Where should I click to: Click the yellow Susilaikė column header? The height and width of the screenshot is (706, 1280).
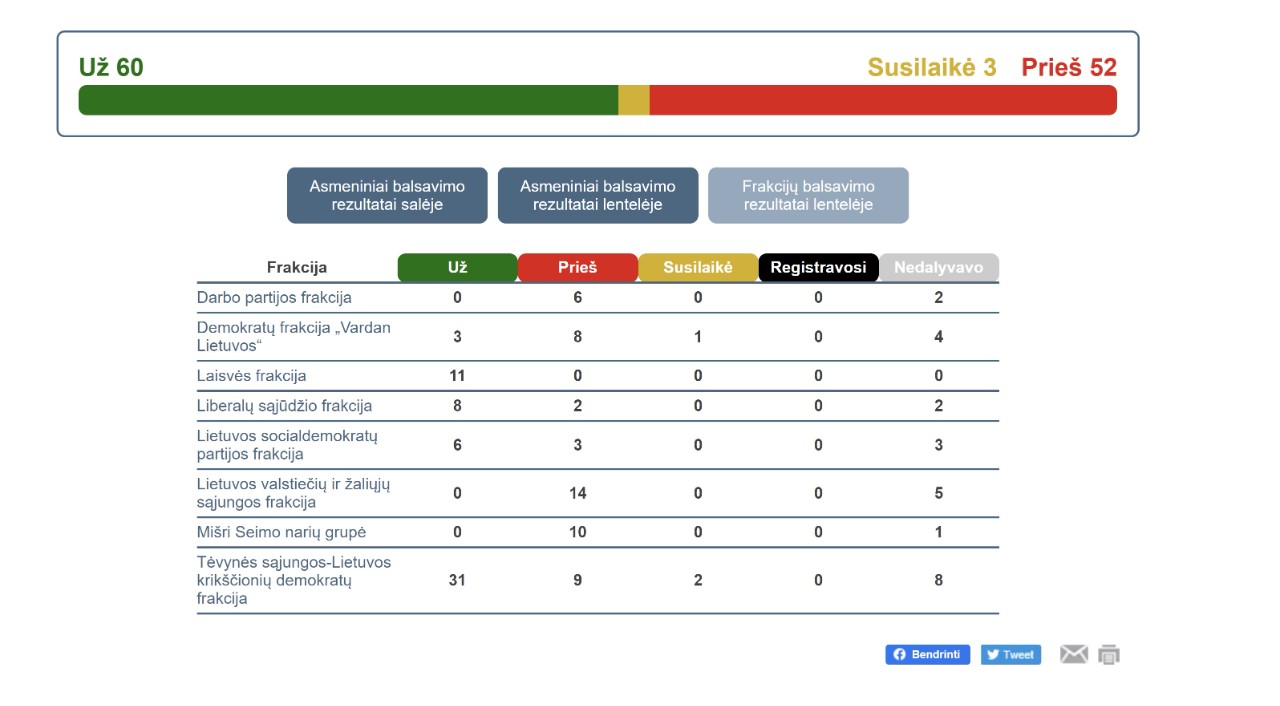pyautogui.click(x=698, y=268)
